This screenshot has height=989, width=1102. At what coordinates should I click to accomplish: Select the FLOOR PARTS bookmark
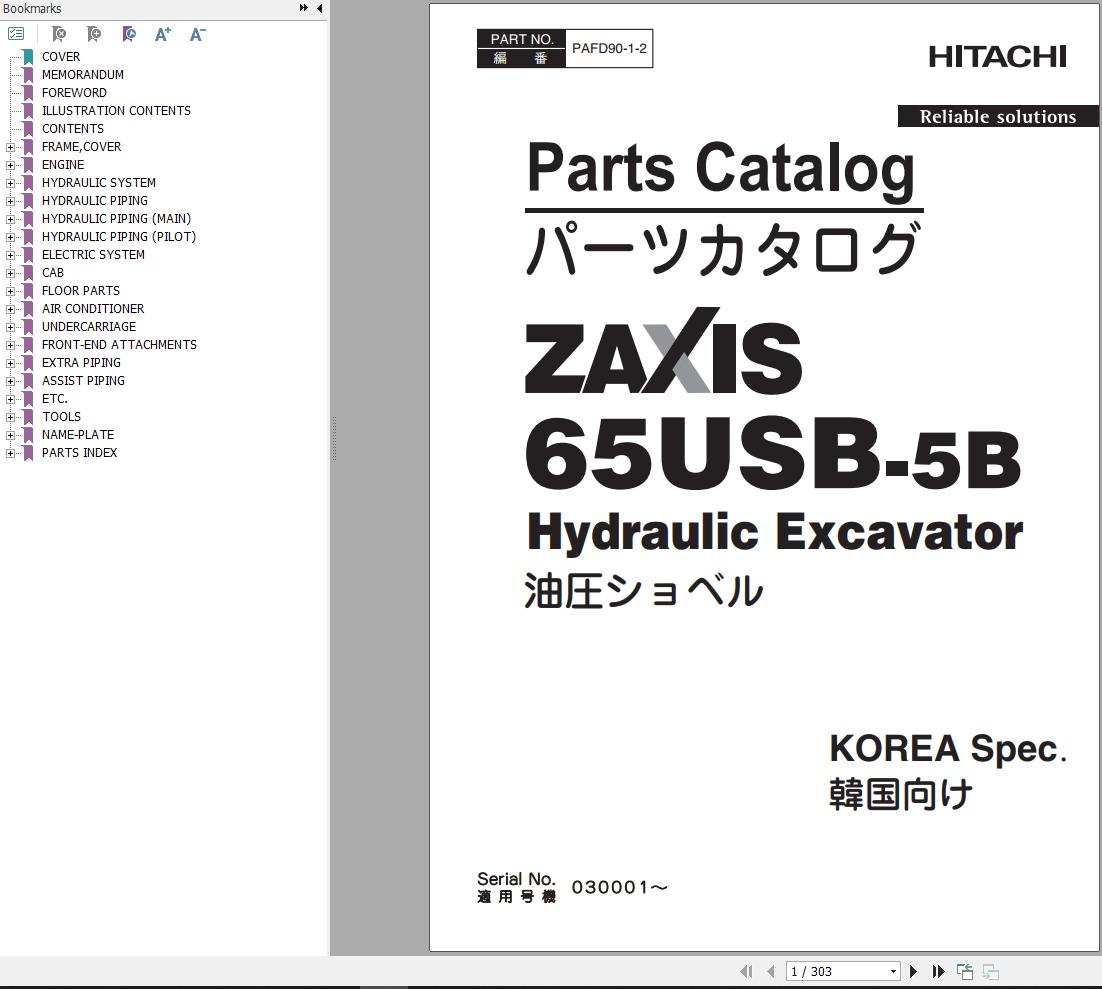pos(80,291)
